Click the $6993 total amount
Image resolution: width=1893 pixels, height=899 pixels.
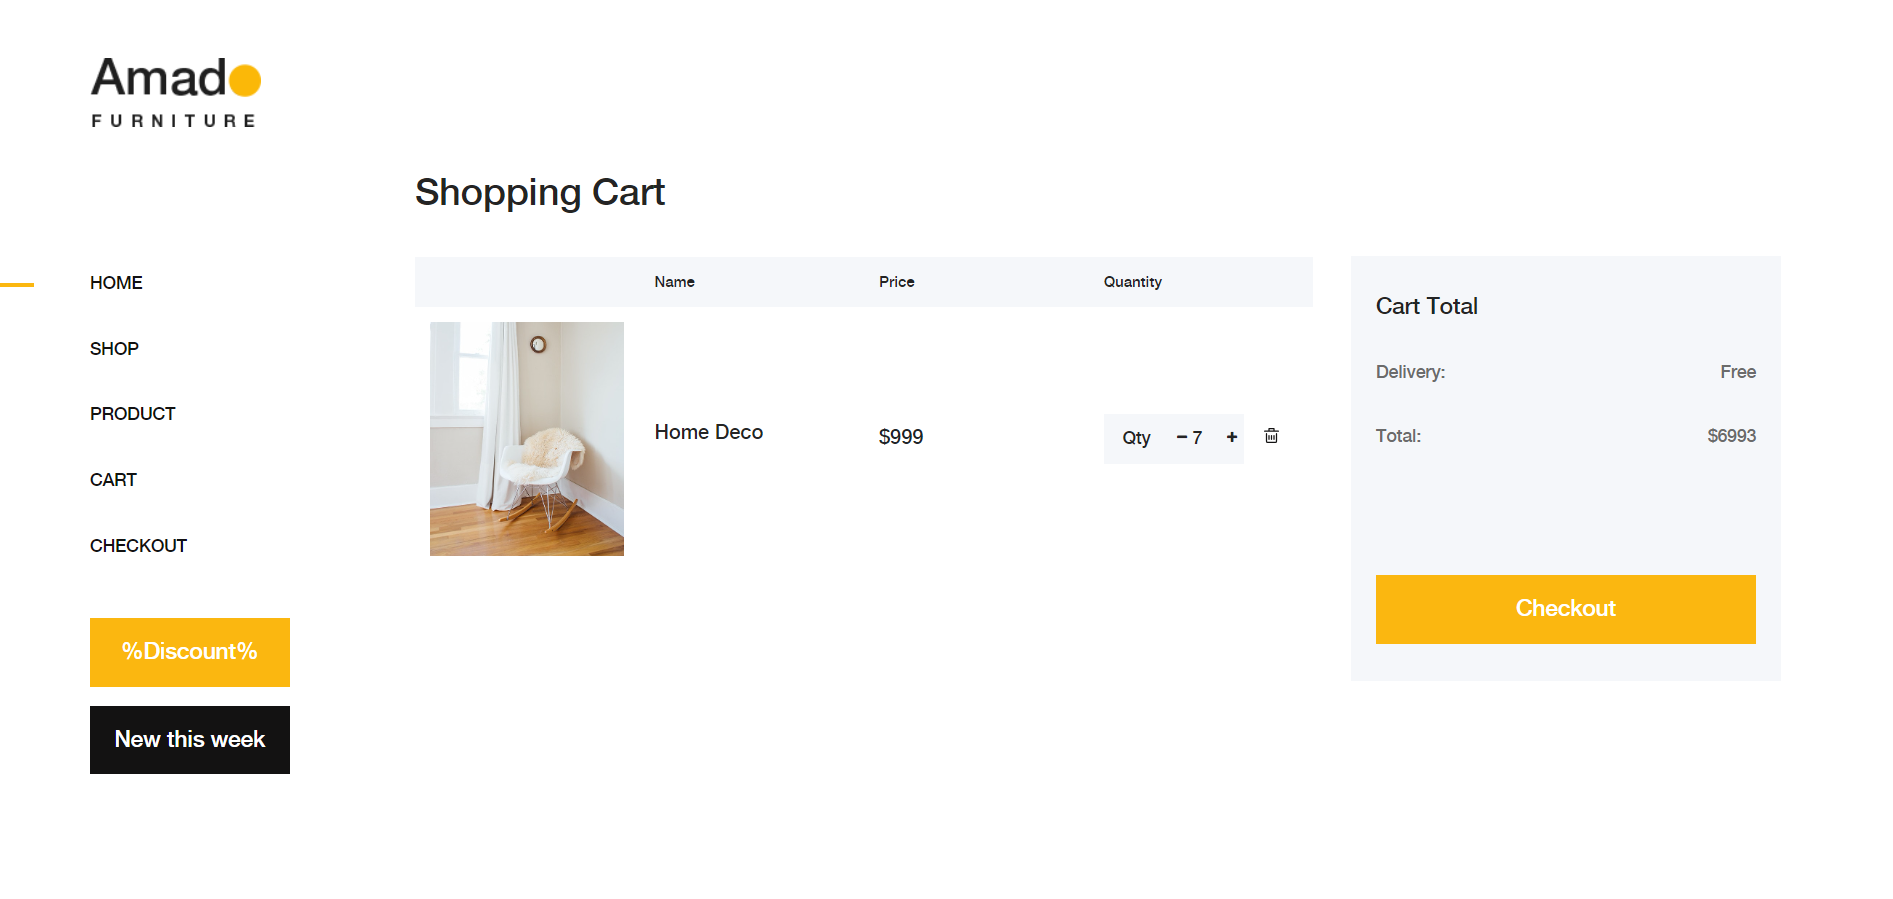point(1731,436)
